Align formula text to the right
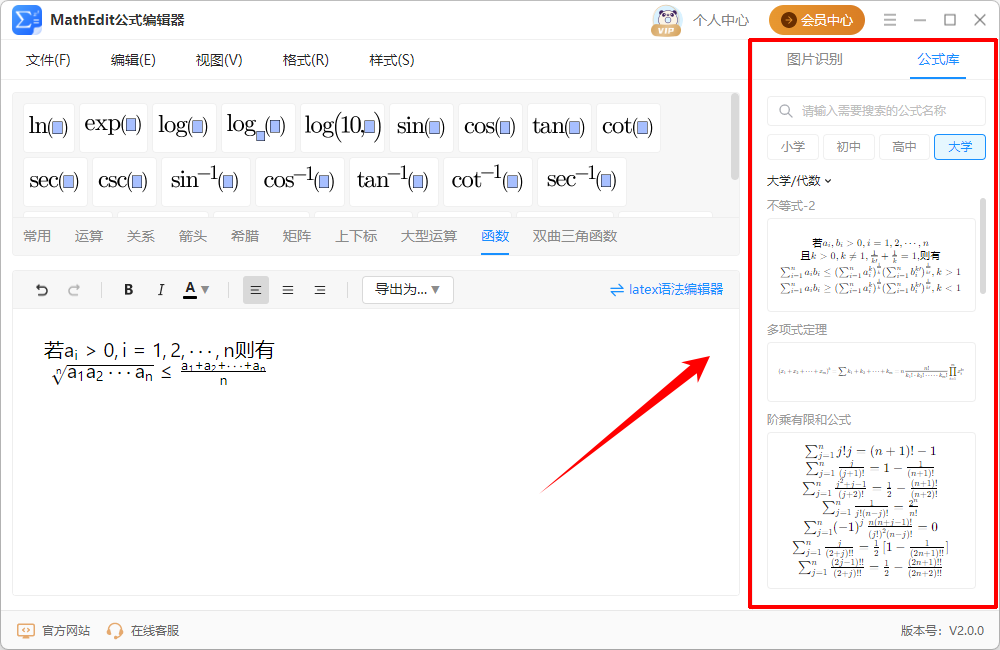The height and width of the screenshot is (650, 1000). 320,290
